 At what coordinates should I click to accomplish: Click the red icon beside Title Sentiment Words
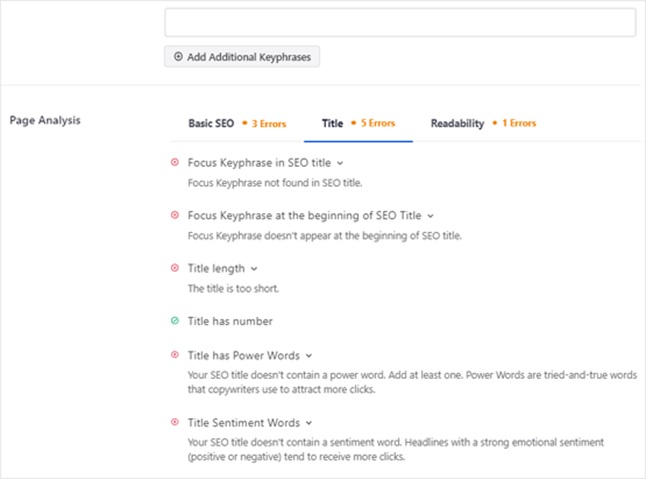pyautogui.click(x=176, y=423)
